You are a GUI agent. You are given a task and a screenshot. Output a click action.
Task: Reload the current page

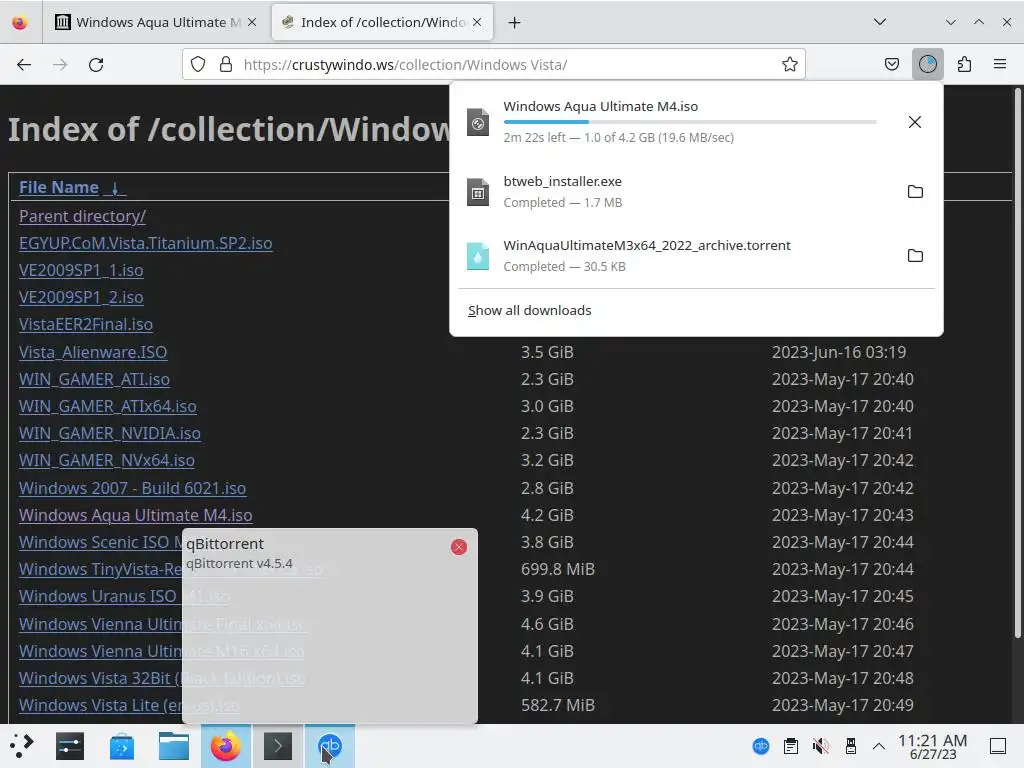[x=96, y=65]
